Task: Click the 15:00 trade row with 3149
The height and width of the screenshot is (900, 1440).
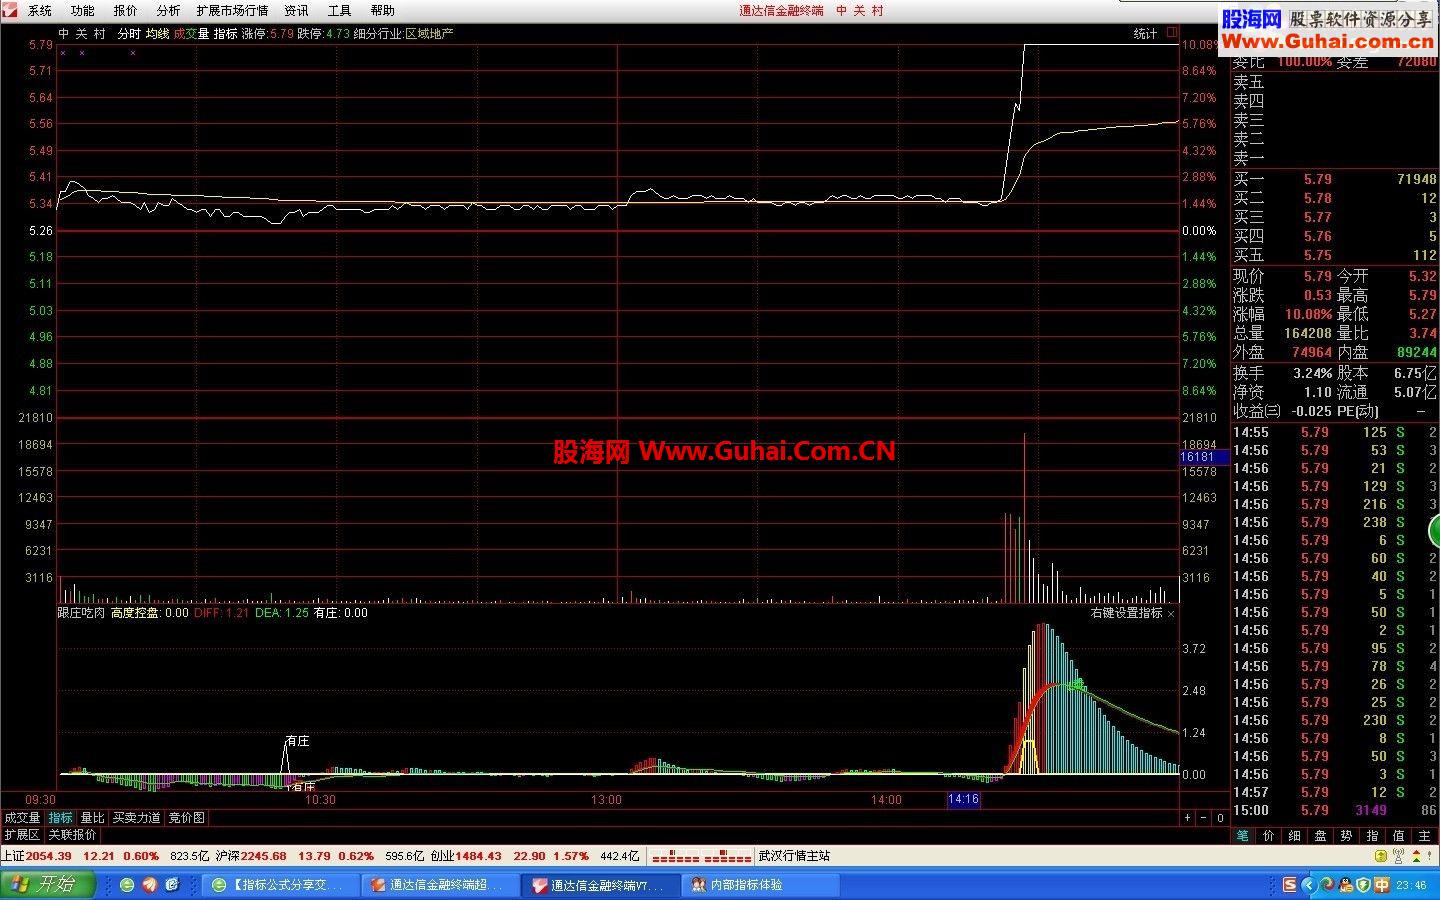Action: point(1334,810)
